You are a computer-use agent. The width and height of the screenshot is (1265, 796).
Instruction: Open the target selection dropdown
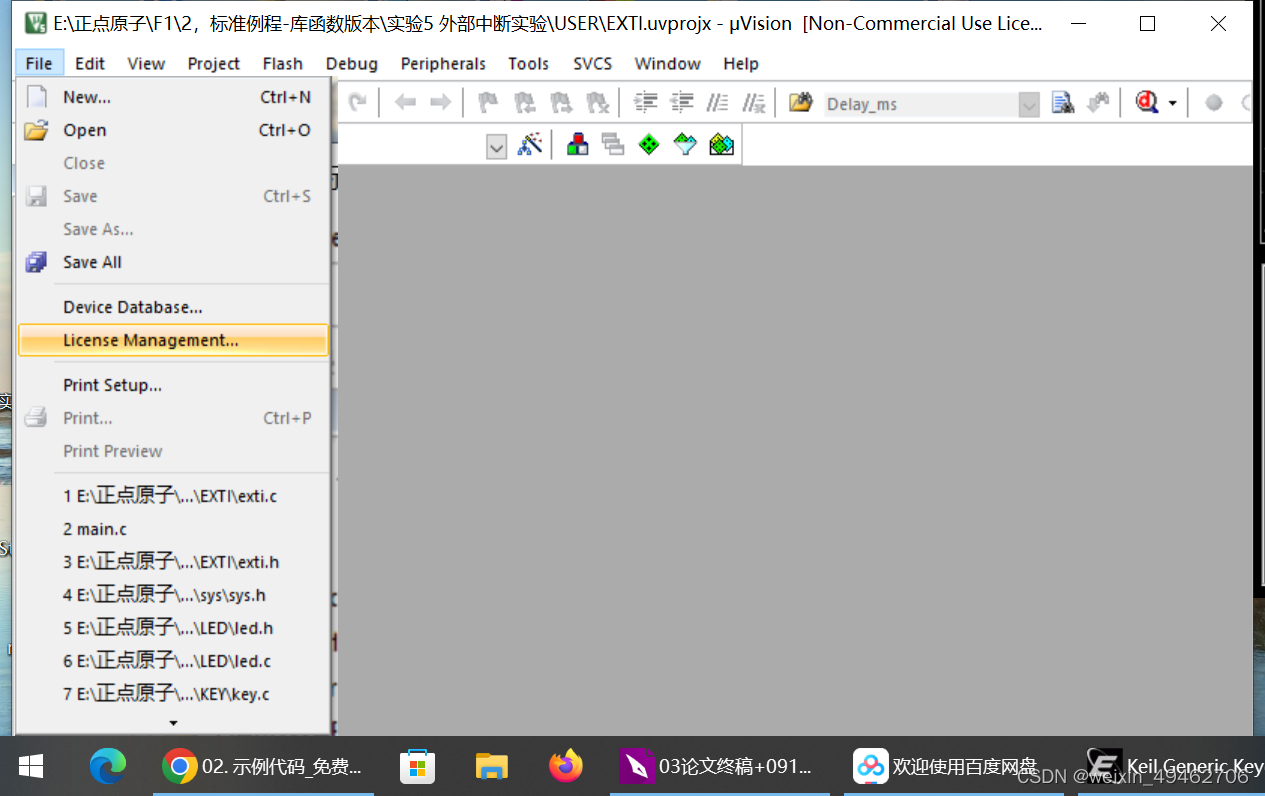coord(497,146)
